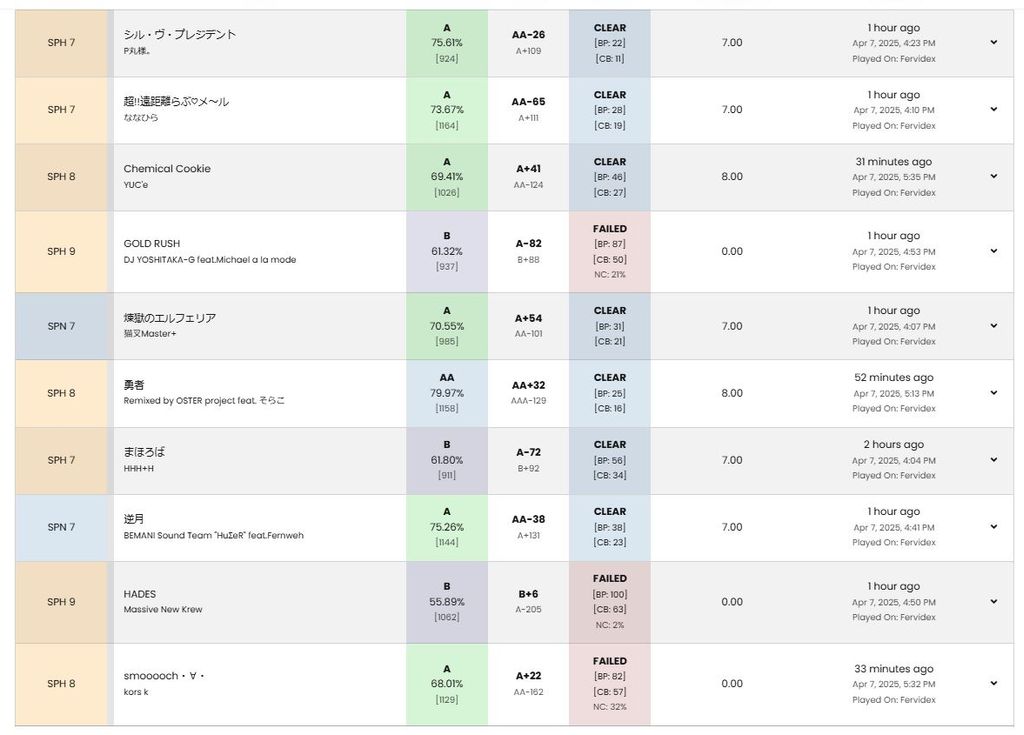Open the GOLD RUSH row expand chevron

click(993, 251)
